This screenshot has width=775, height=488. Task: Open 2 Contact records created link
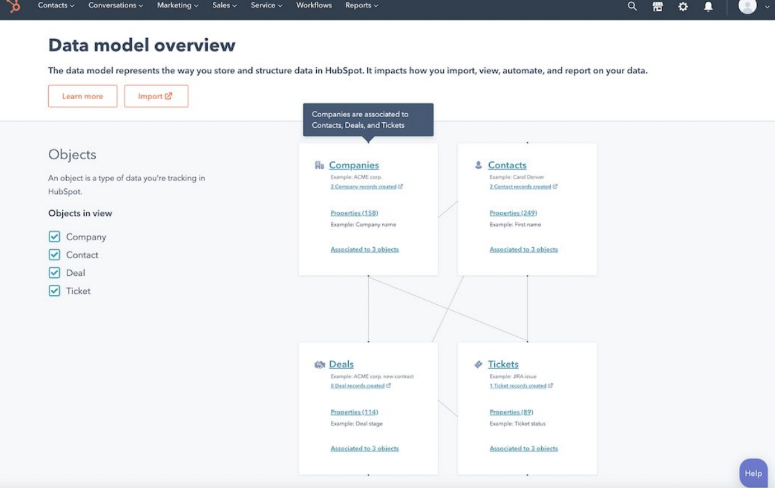[x=520, y=186]
